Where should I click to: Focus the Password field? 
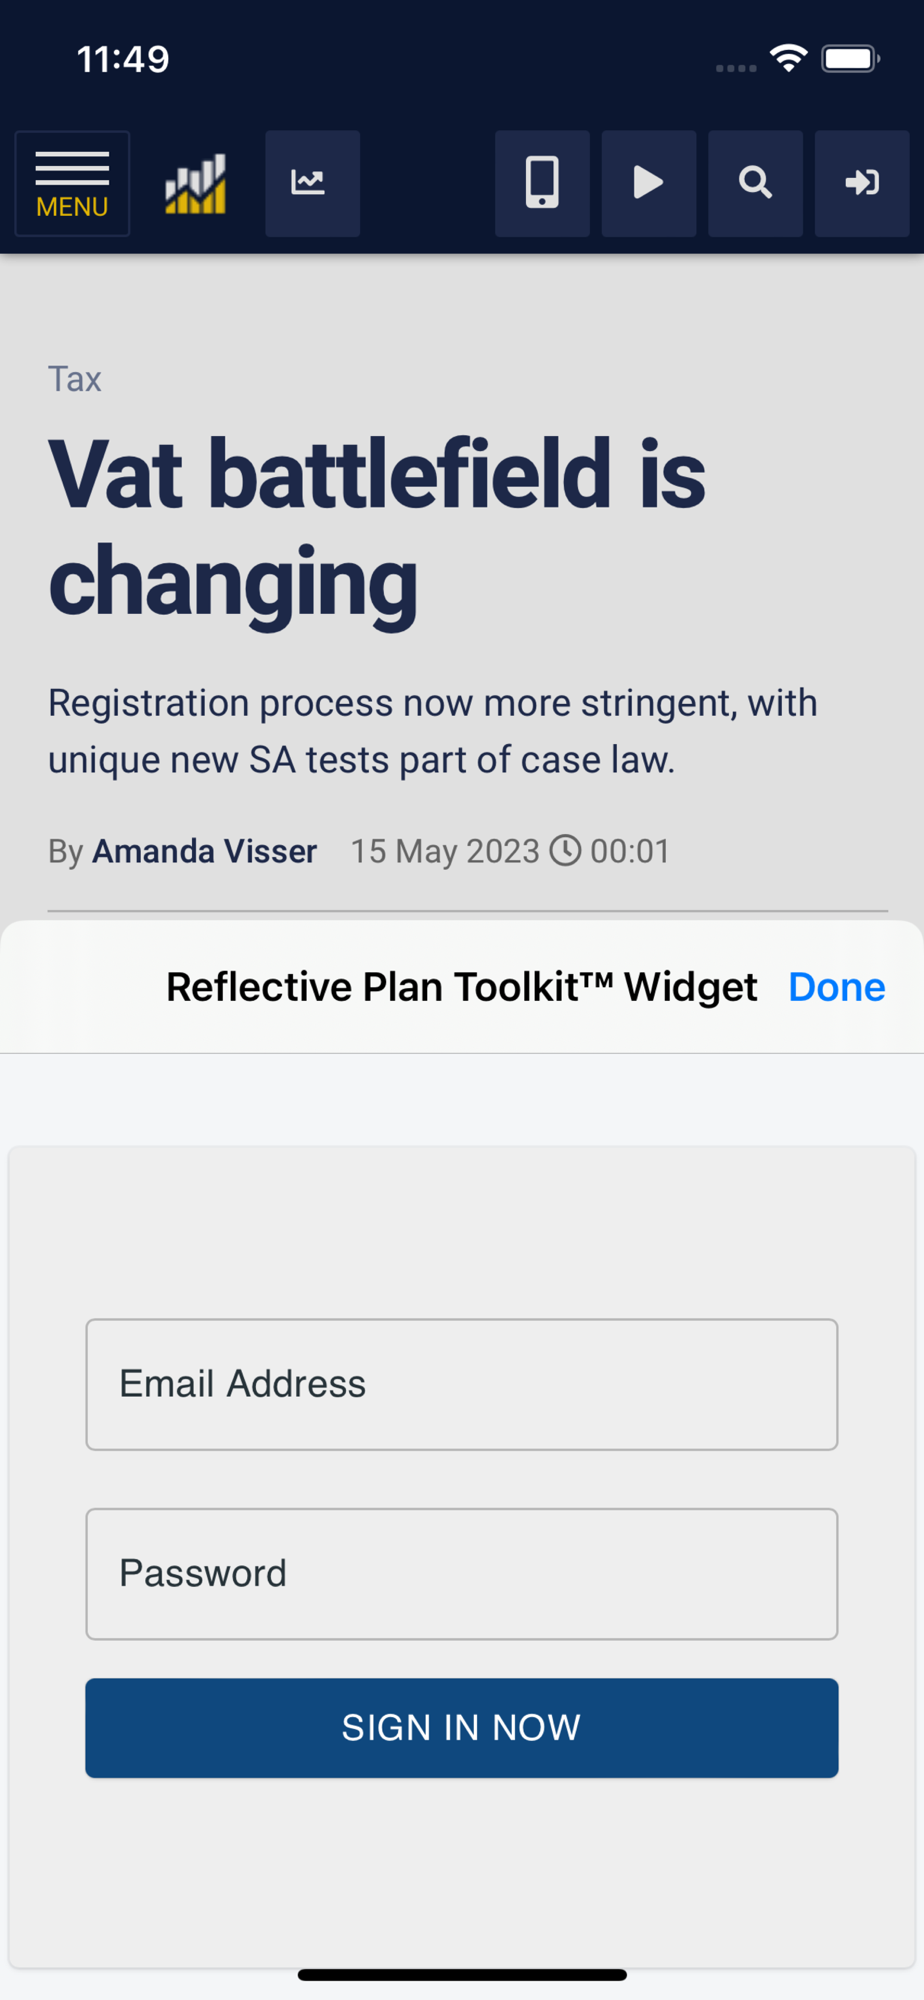461,1573
